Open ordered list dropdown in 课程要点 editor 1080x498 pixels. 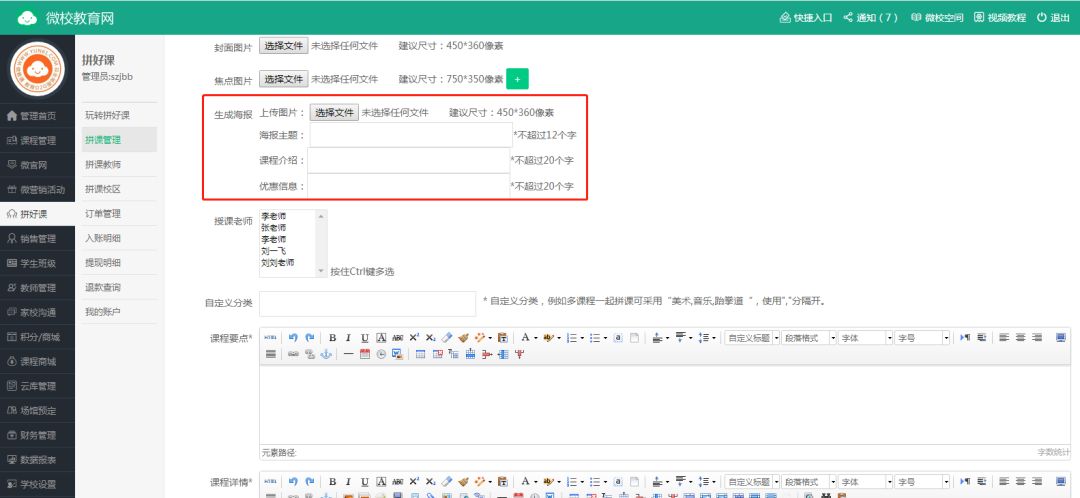[582, 338]
